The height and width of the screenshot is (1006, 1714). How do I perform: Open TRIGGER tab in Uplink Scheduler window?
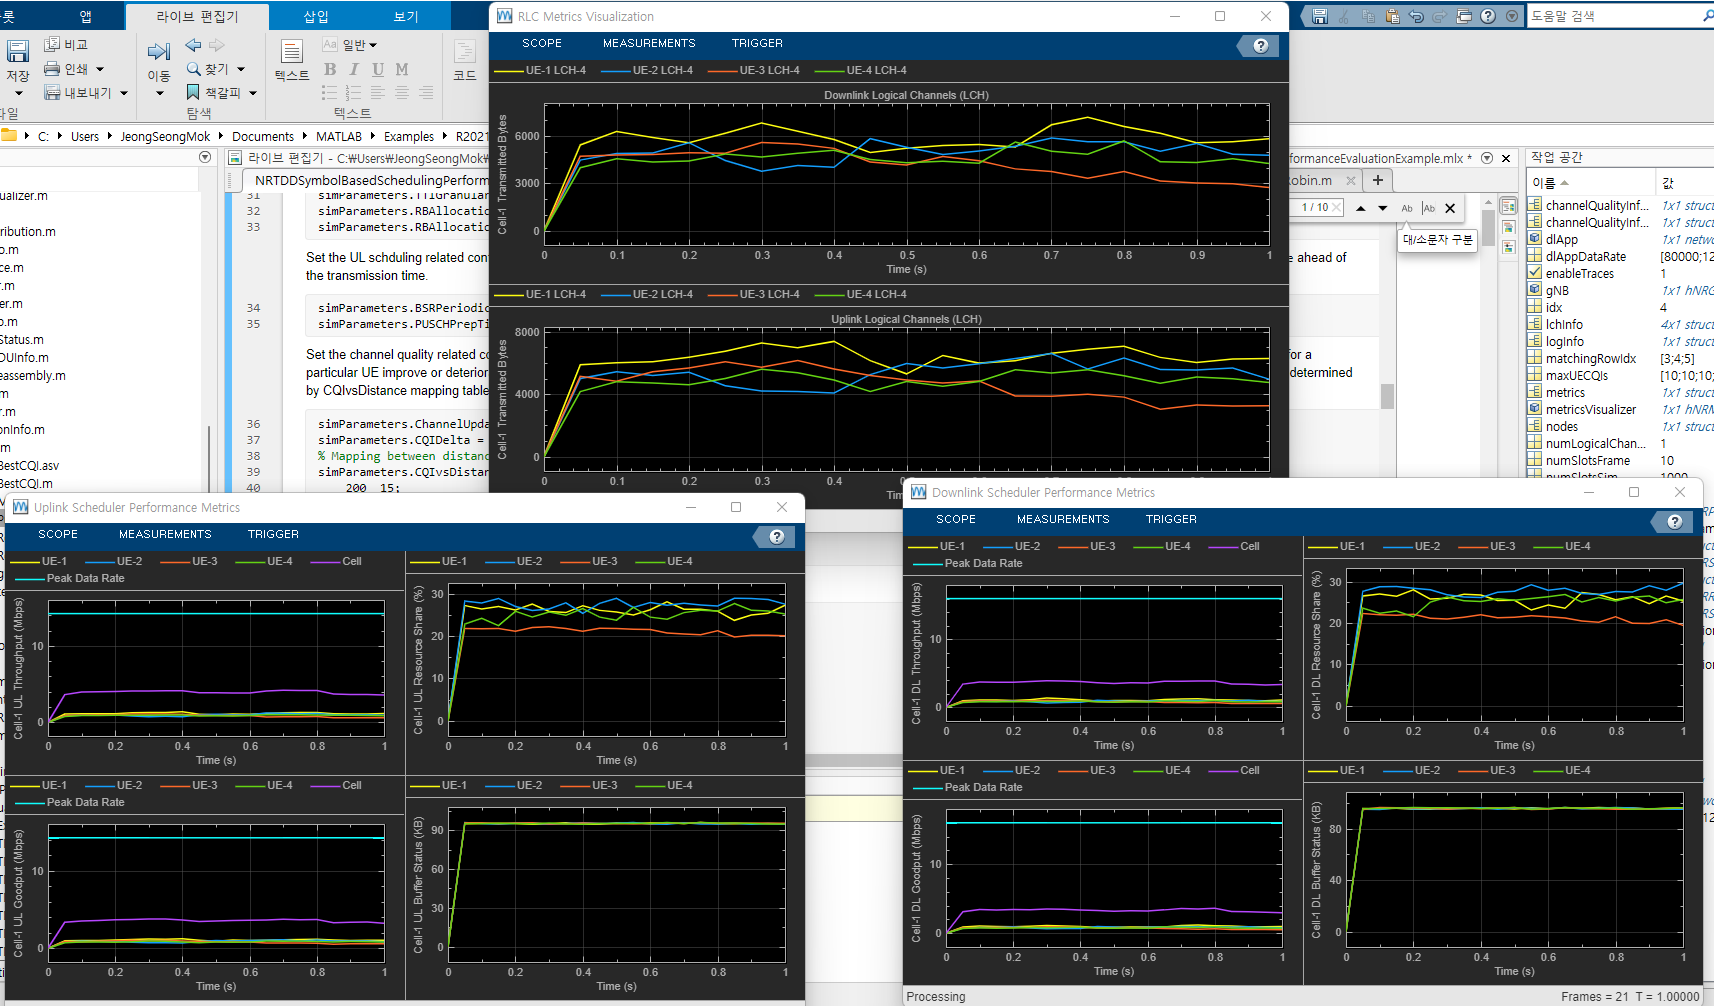273,534
